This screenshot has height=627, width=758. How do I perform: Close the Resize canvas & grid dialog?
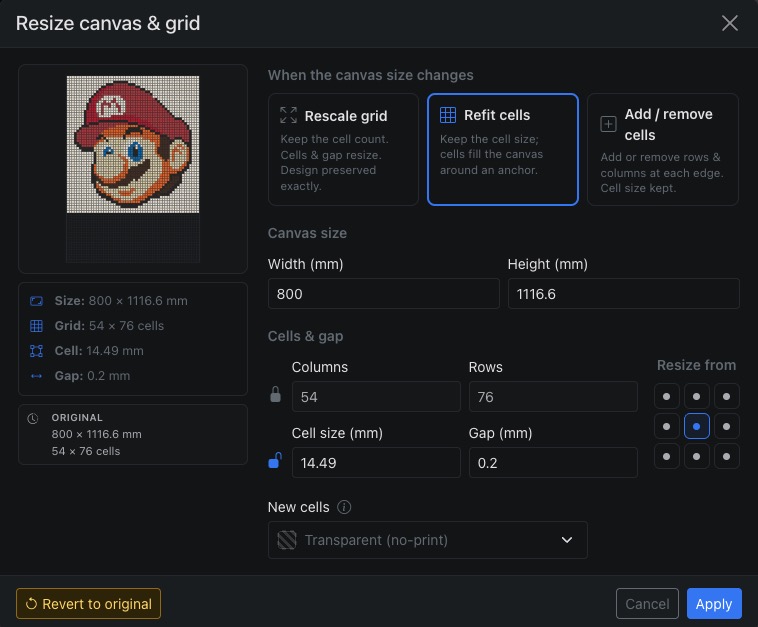(x=729, y=23)
